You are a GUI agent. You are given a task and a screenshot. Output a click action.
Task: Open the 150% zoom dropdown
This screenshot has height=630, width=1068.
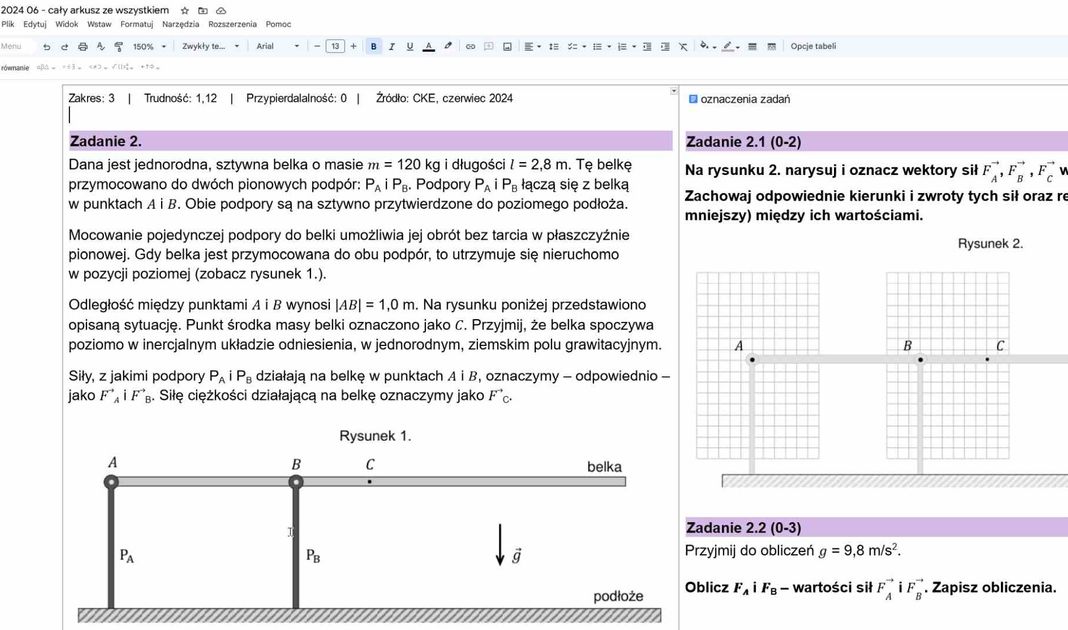pyautogui.click(x=148, y=47)
